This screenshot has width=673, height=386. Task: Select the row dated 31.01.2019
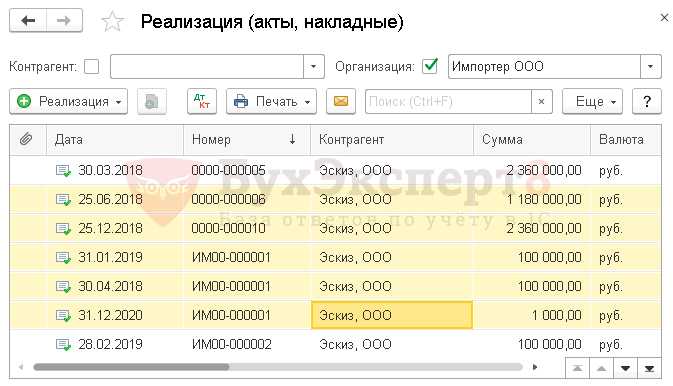click(335, 257)
